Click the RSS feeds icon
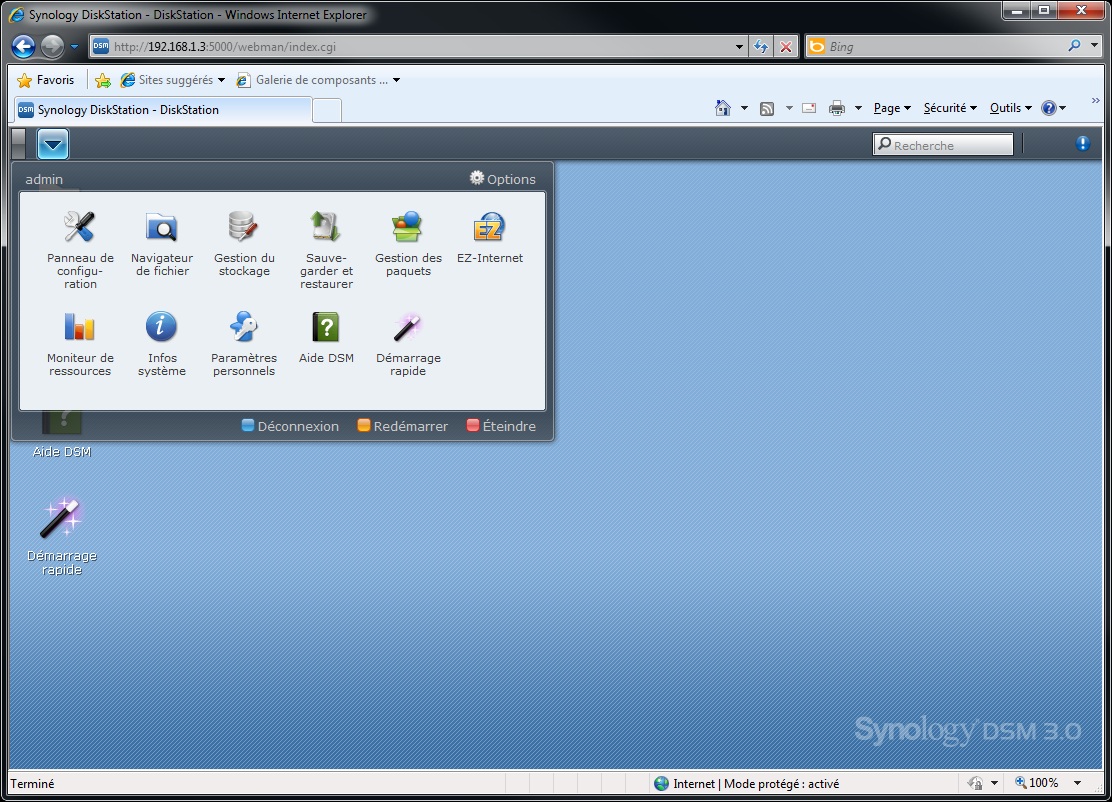This screenshot has height=802, width=1112. tap(767, 108)
